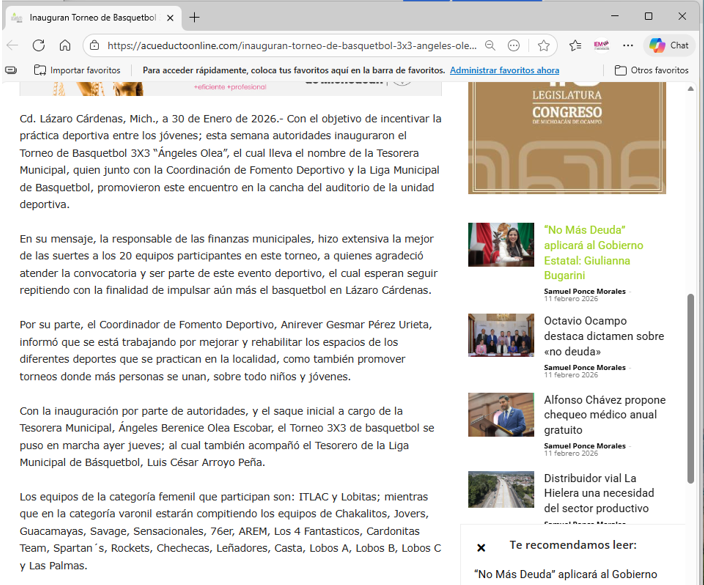
Task: Open Otros favoritos folder
Action: click(x=651, y=70)
